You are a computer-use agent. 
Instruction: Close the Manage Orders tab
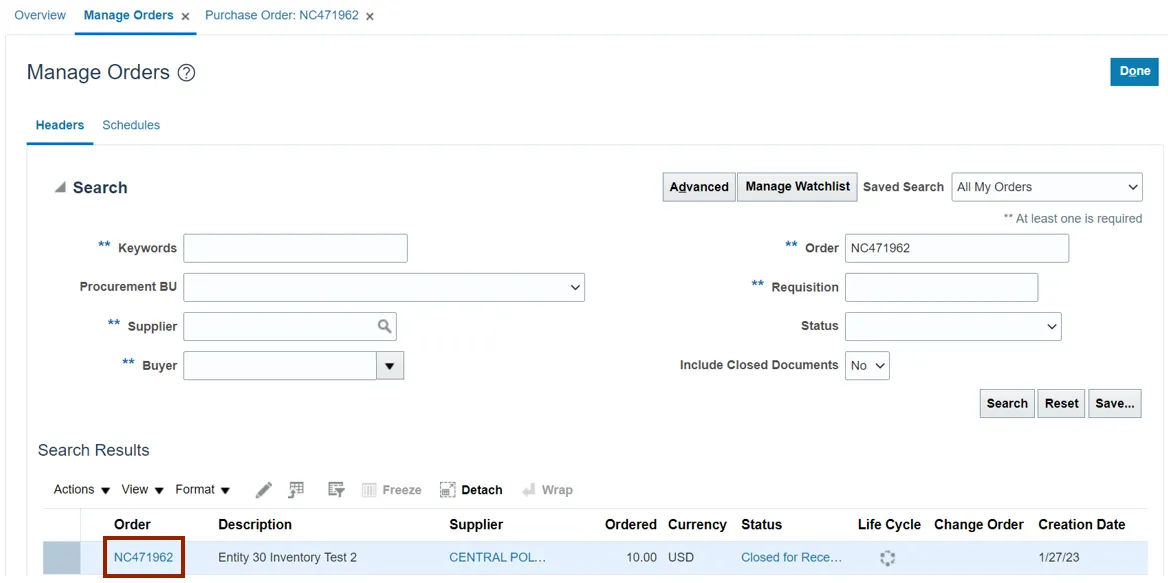(186, 17)
